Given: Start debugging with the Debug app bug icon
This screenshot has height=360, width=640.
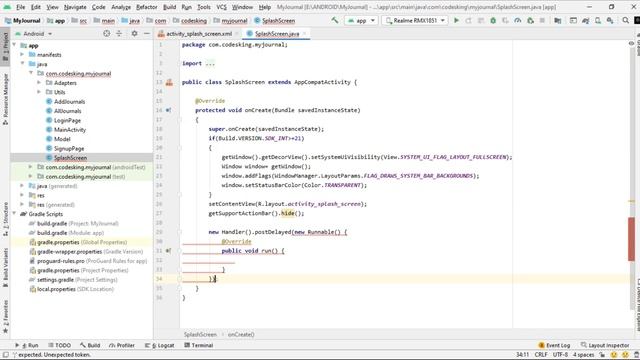Looking at the screenshot, I should (x=493, y=20).
